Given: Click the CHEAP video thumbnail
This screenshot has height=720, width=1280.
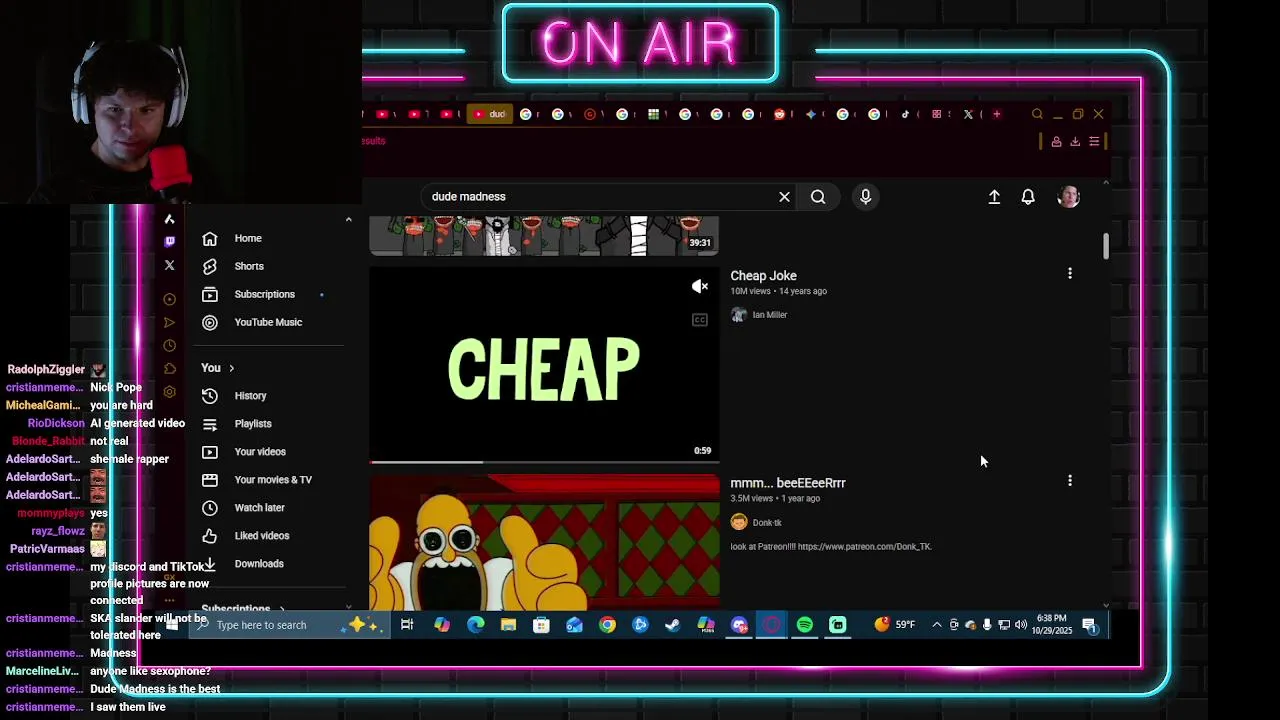Looking at the screenshot, I should [x=544, y=366].
